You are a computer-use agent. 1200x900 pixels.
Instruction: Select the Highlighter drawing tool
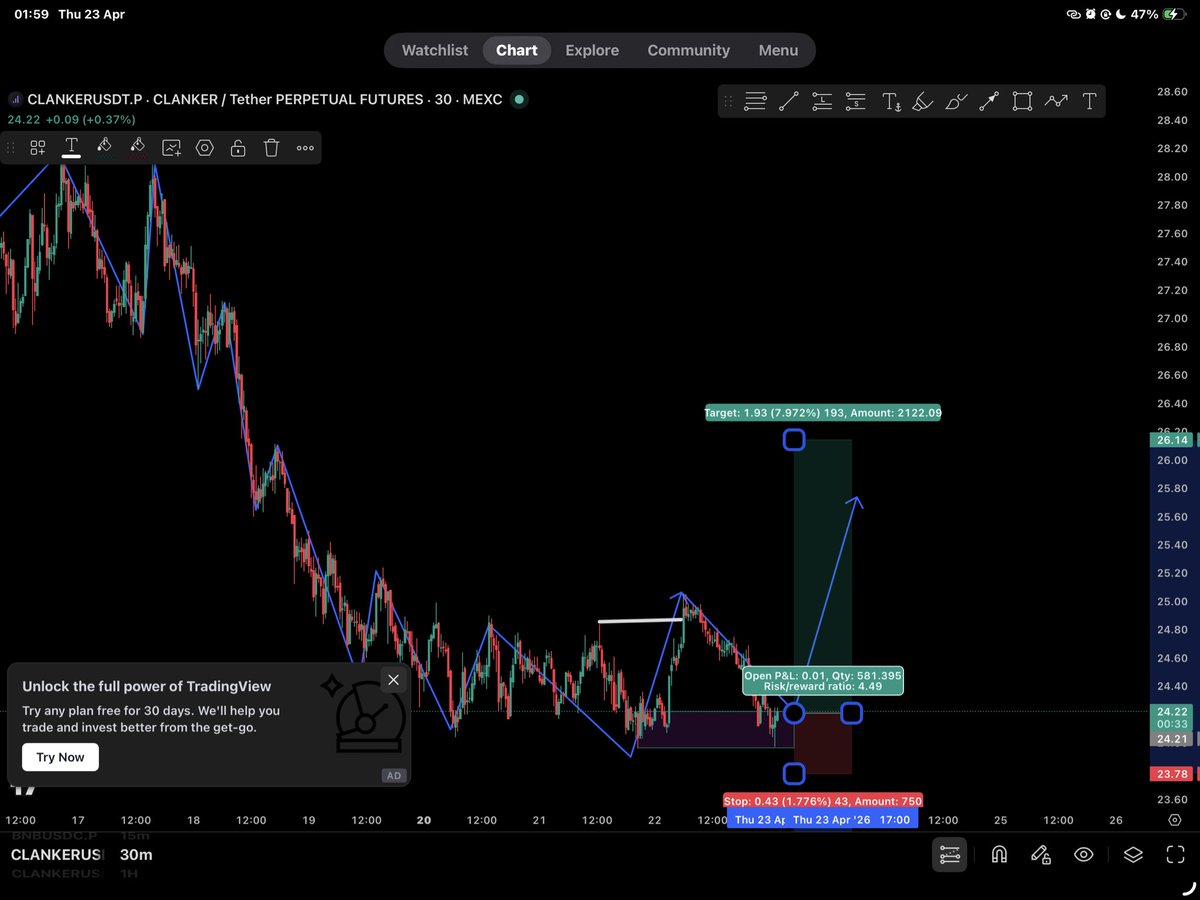point(923,101)
